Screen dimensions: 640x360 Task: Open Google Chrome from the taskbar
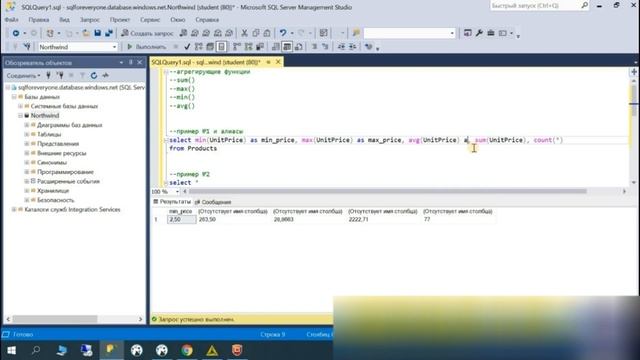[x=187, y=350]
